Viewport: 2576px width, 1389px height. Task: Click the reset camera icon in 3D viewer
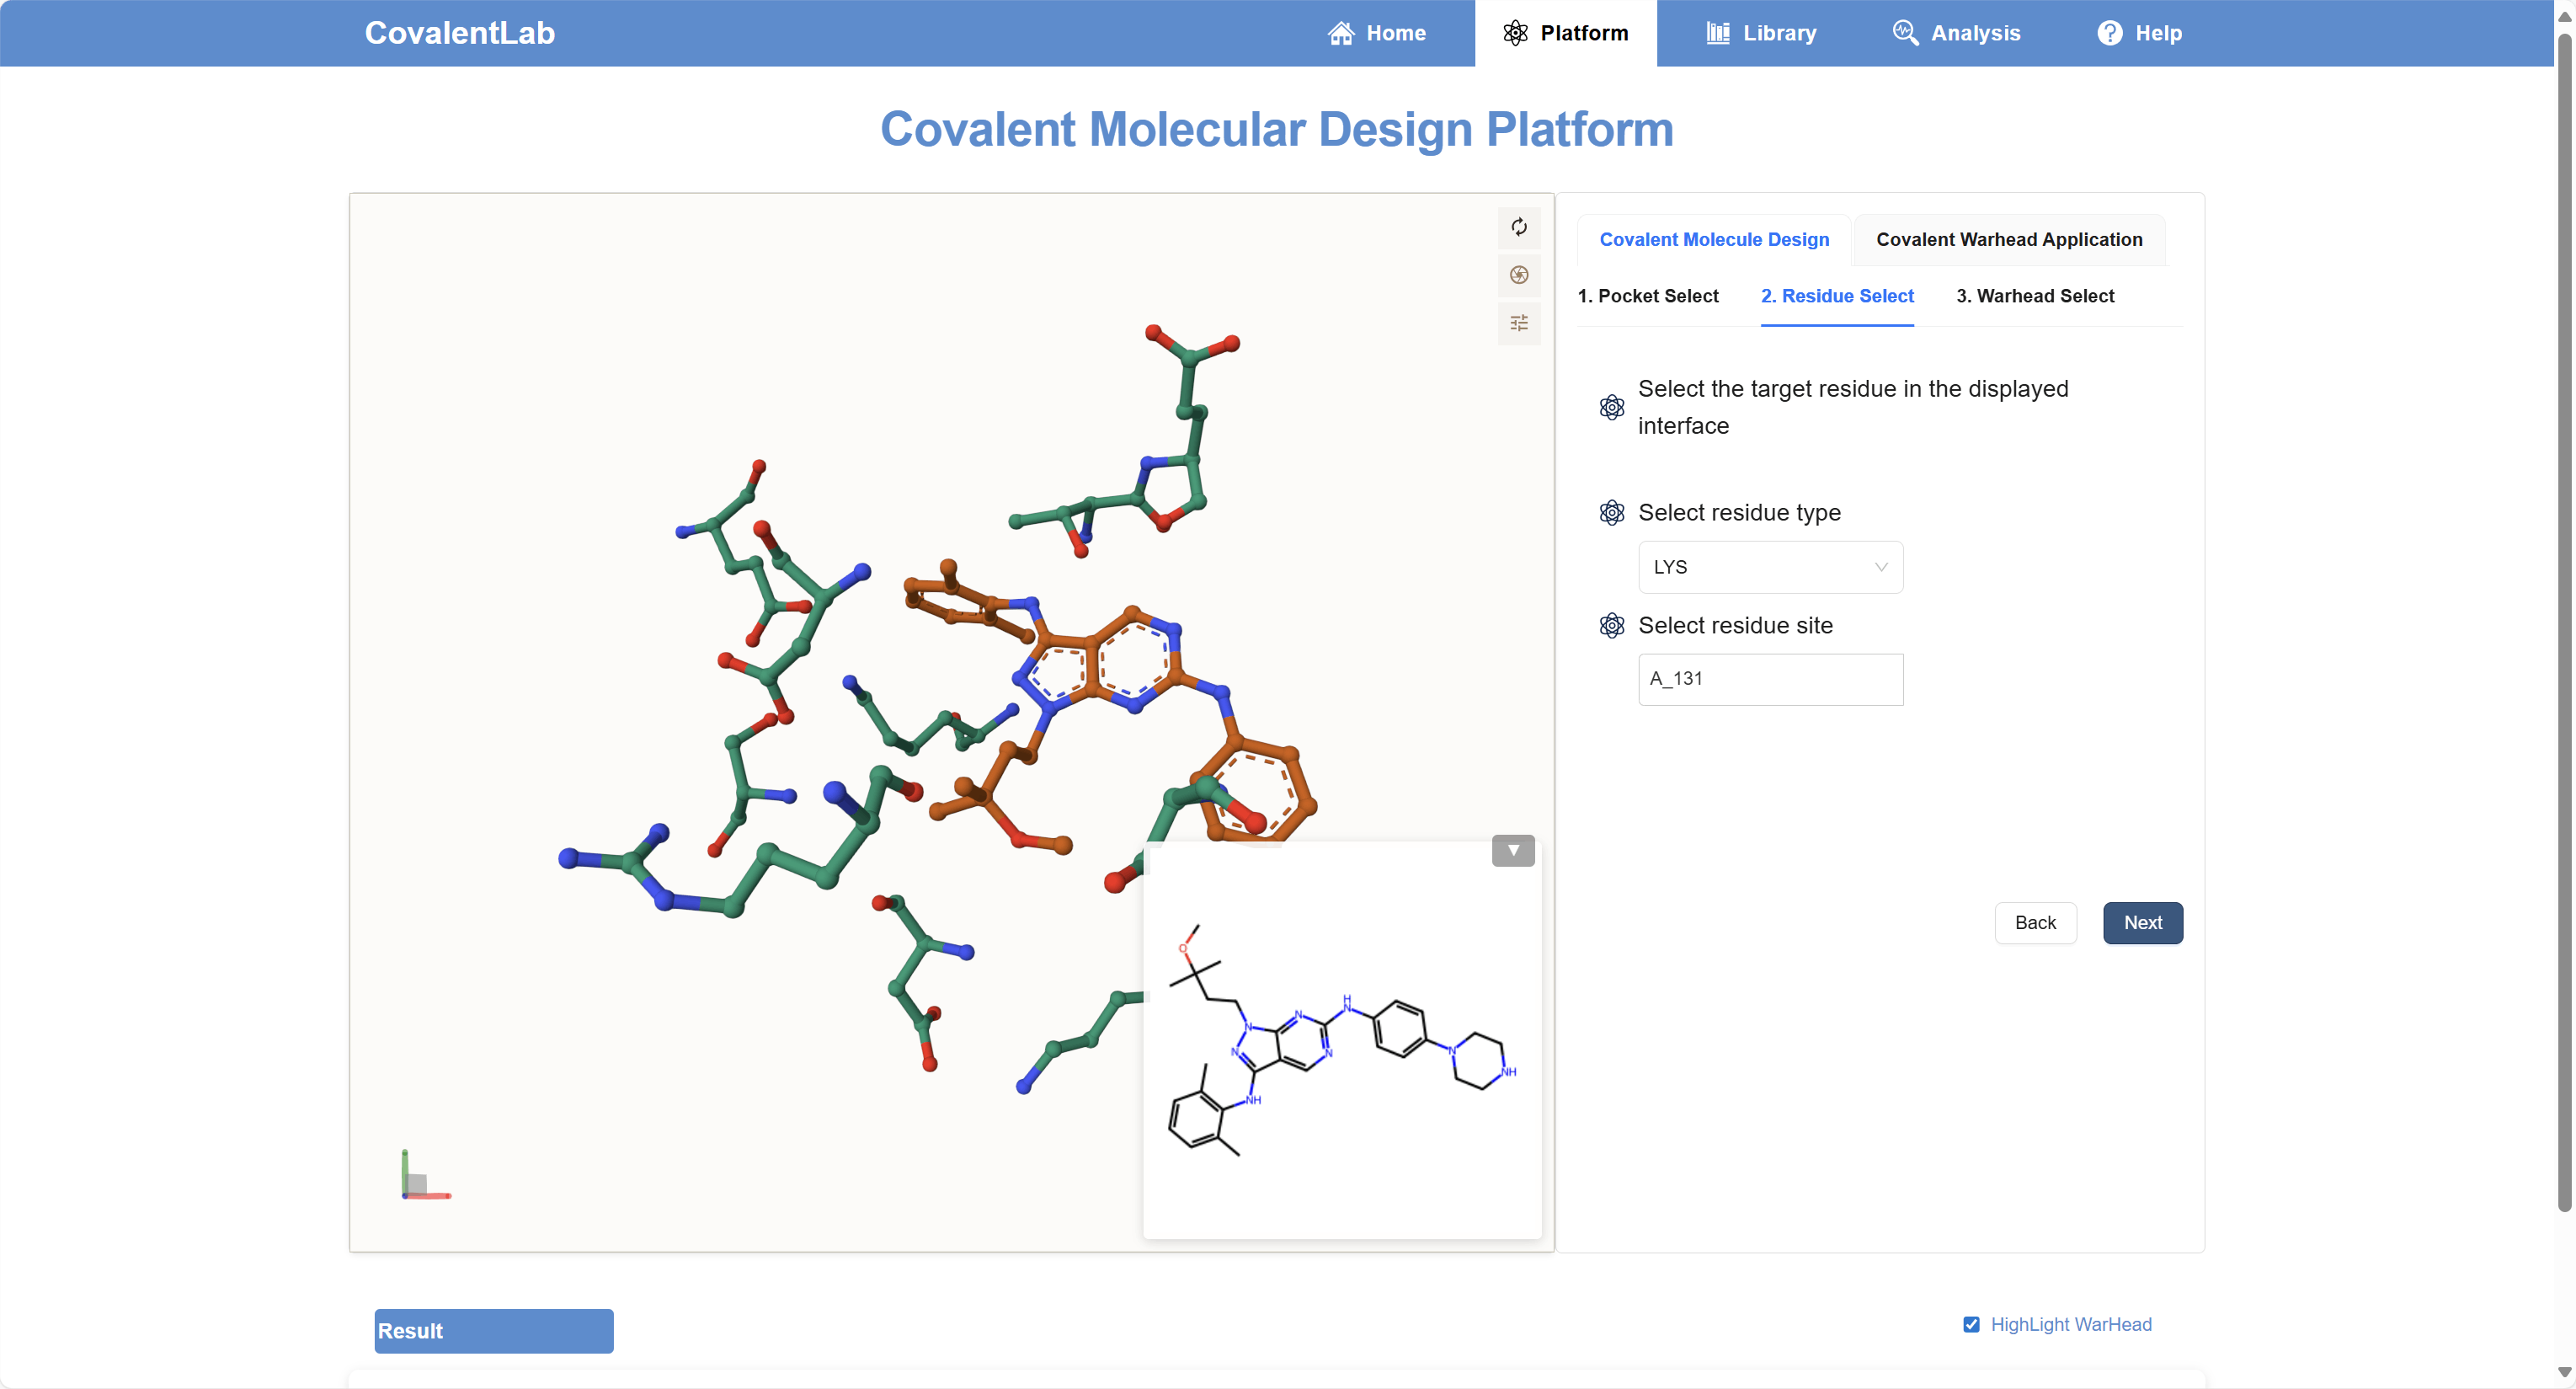click(x=1518, y=227)
